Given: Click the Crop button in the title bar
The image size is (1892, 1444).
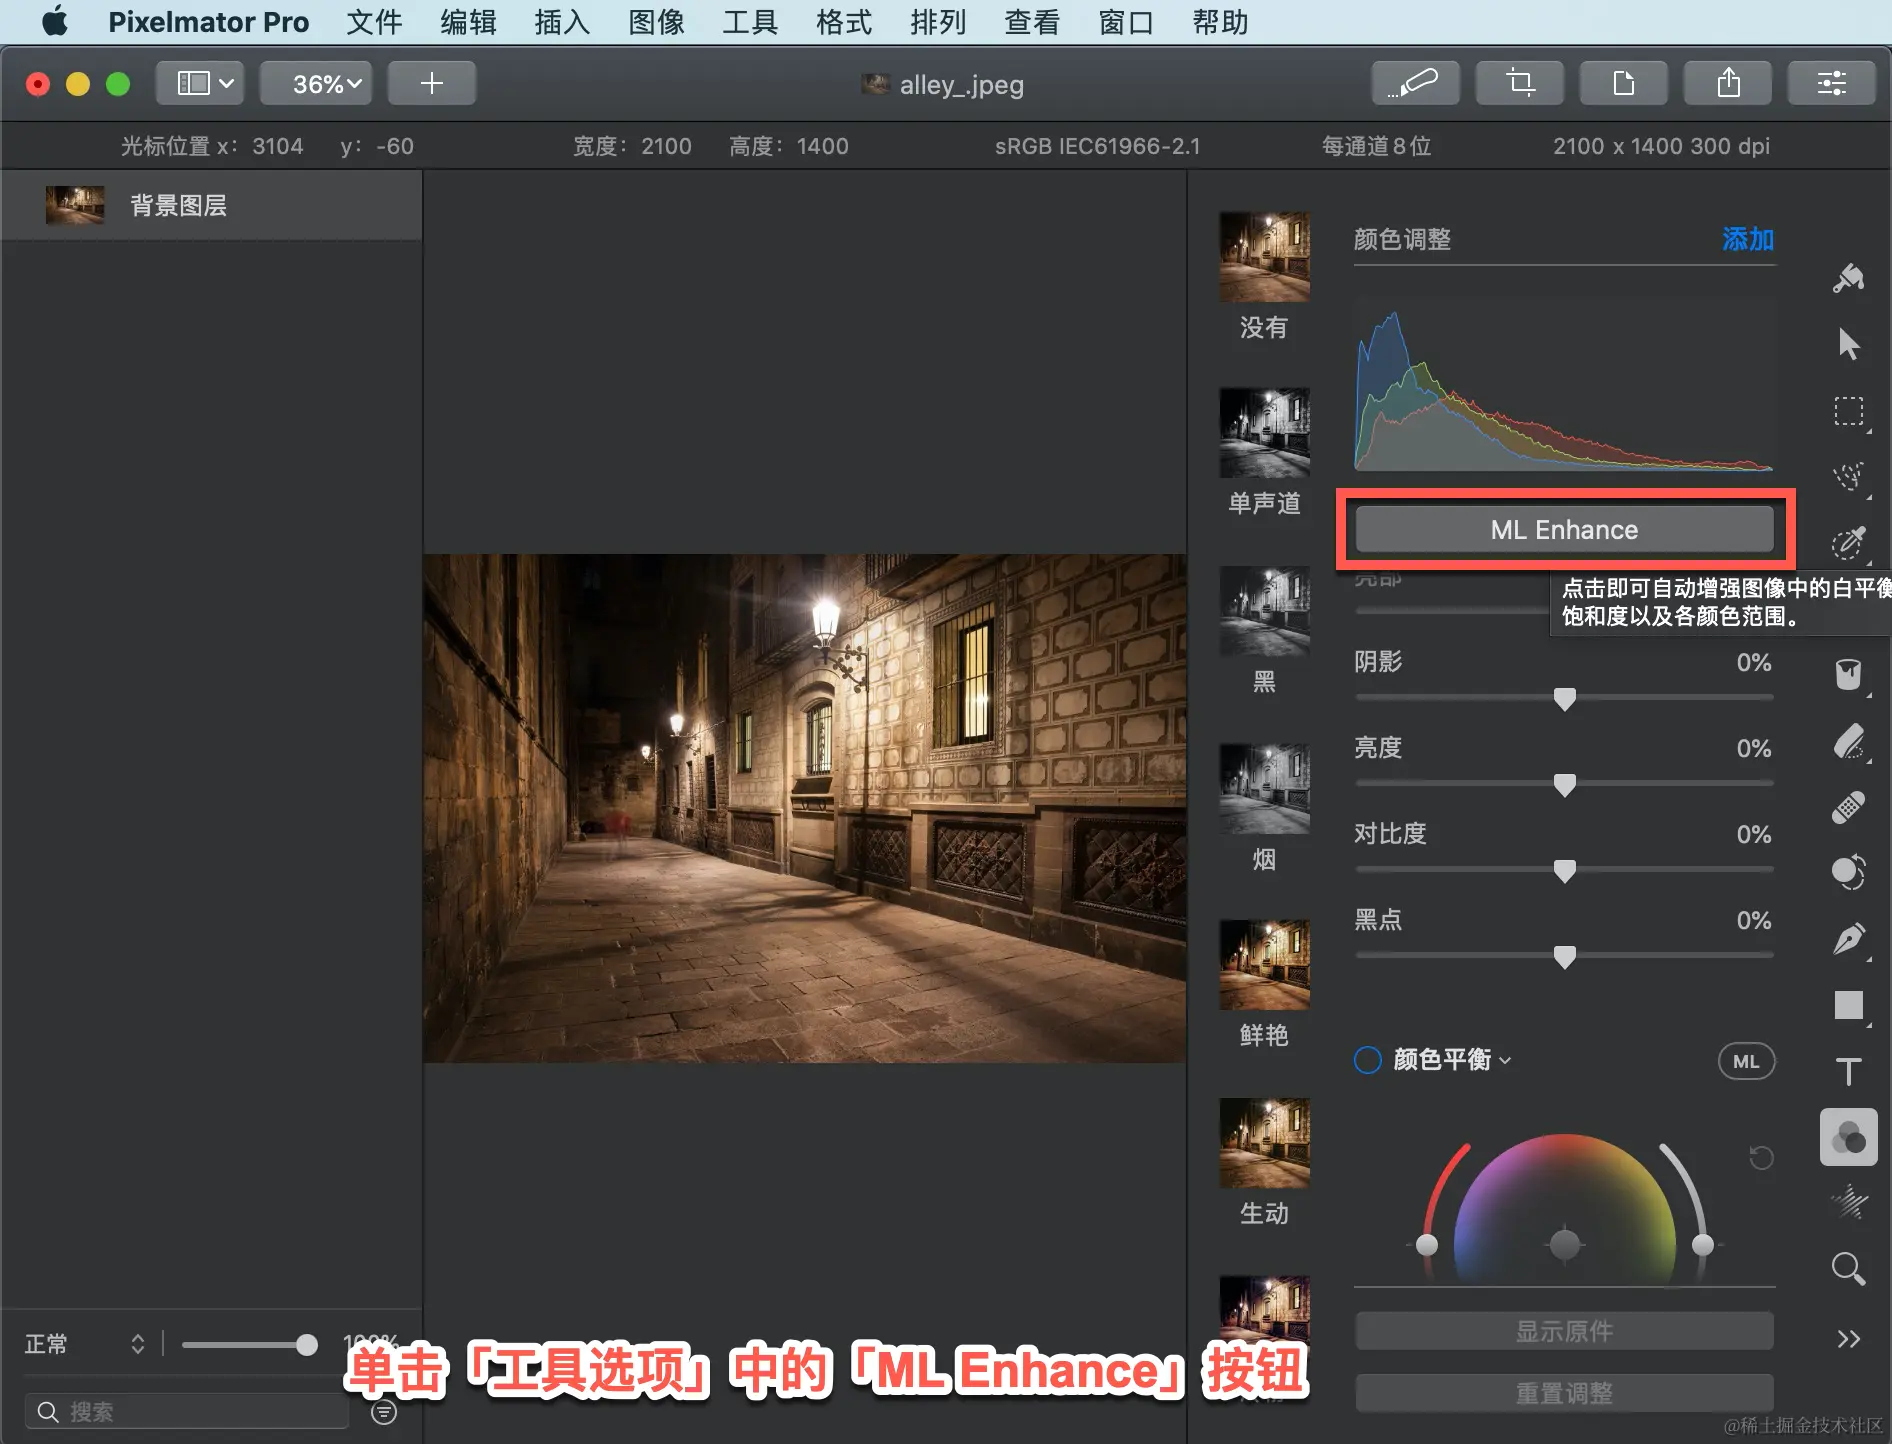Looking at the screenshot, I should (x=1520, y=83).
